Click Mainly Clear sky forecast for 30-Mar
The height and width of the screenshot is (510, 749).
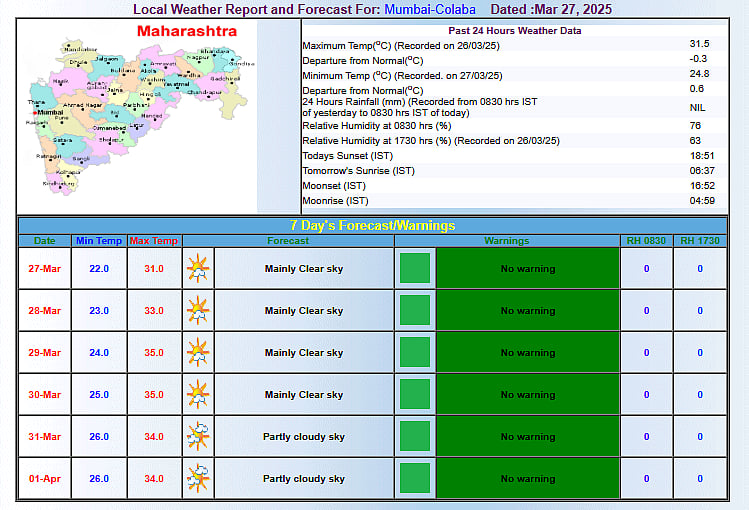(304, 394)
